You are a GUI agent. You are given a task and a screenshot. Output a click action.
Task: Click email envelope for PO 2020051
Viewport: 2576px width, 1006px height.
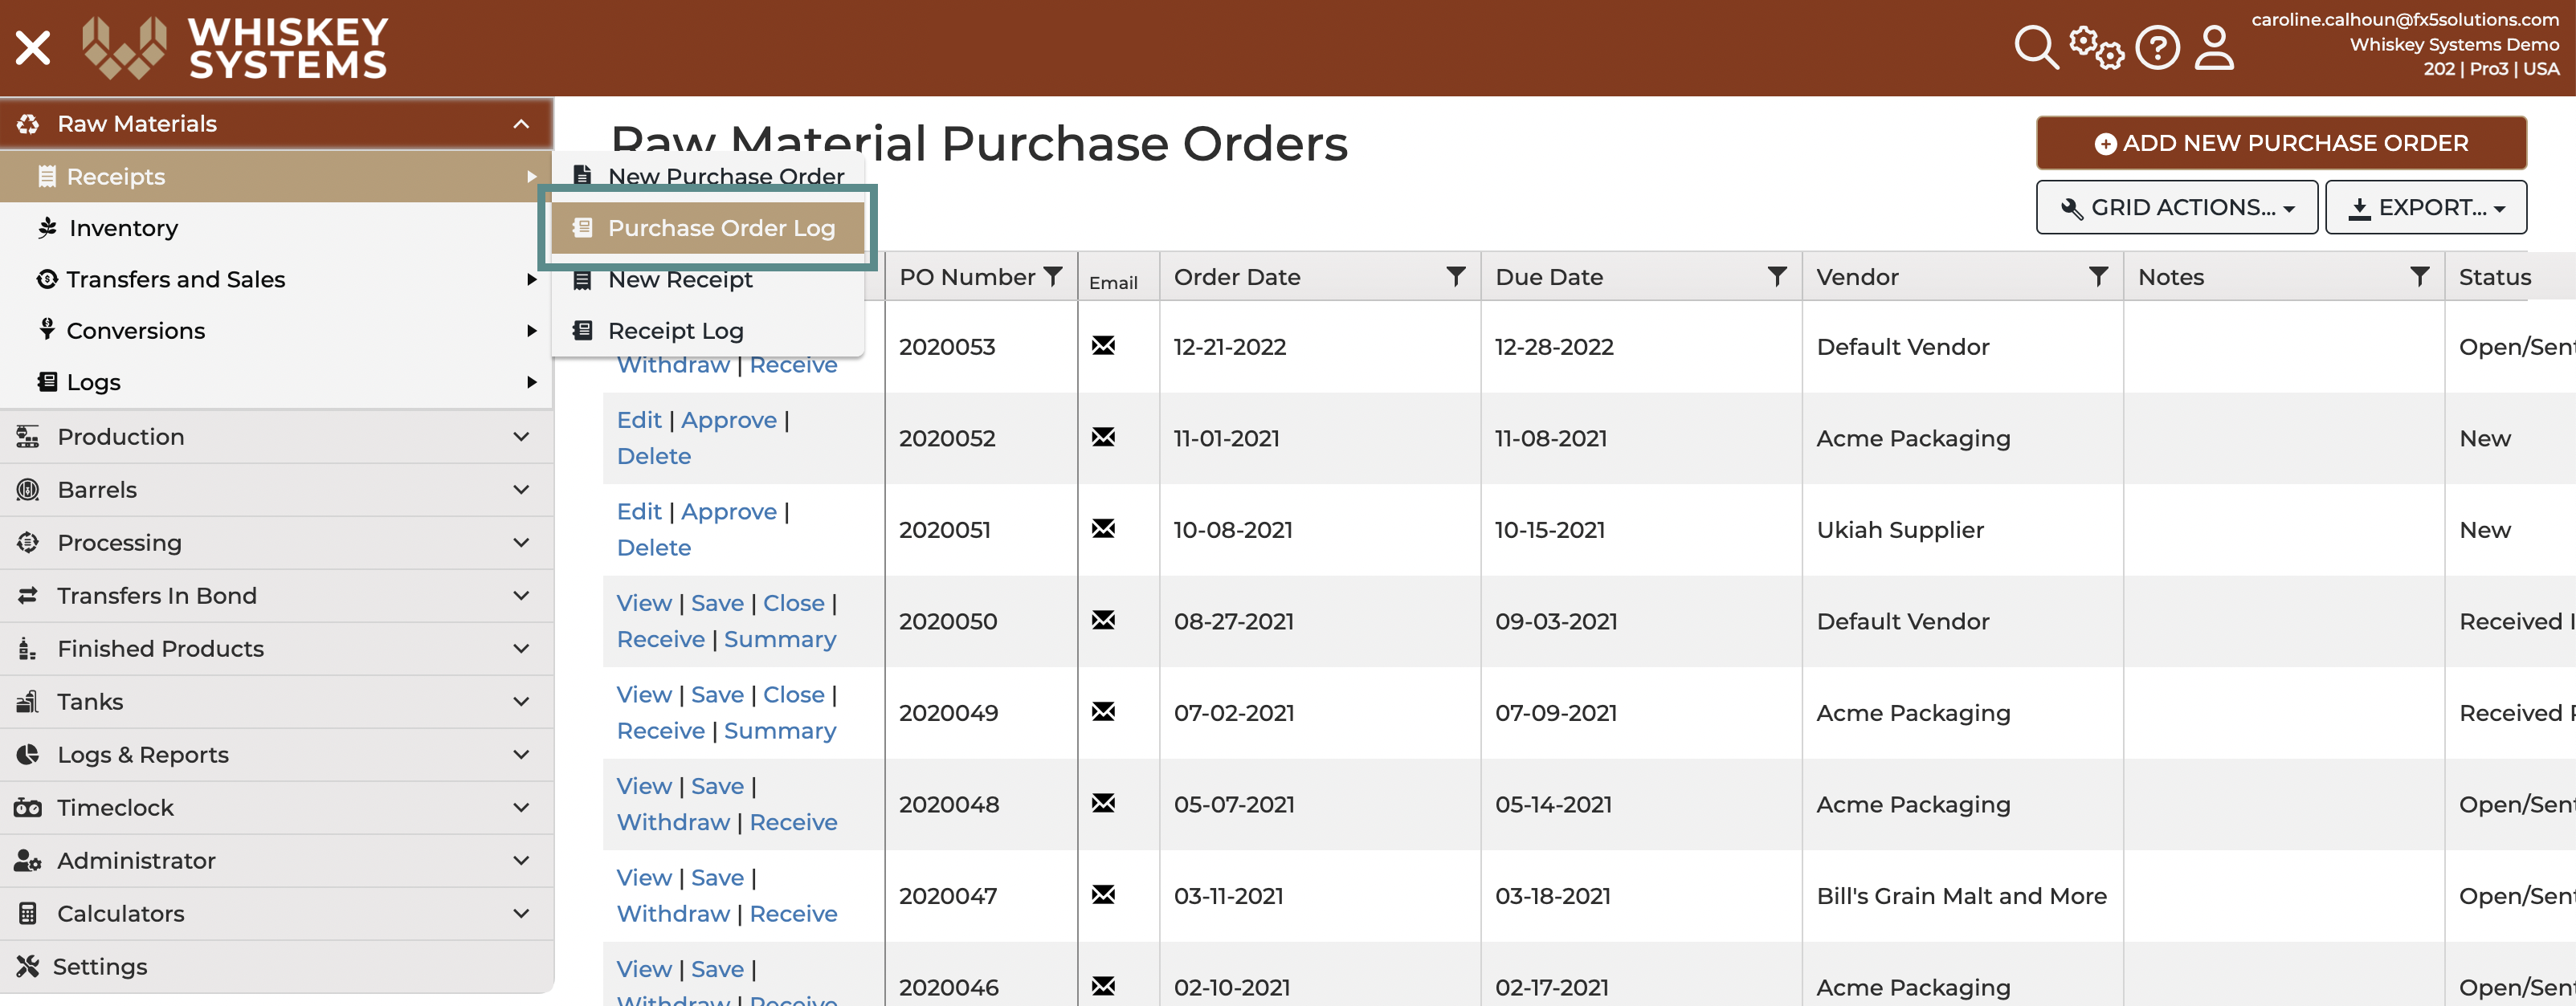(x=1103, y=529)
